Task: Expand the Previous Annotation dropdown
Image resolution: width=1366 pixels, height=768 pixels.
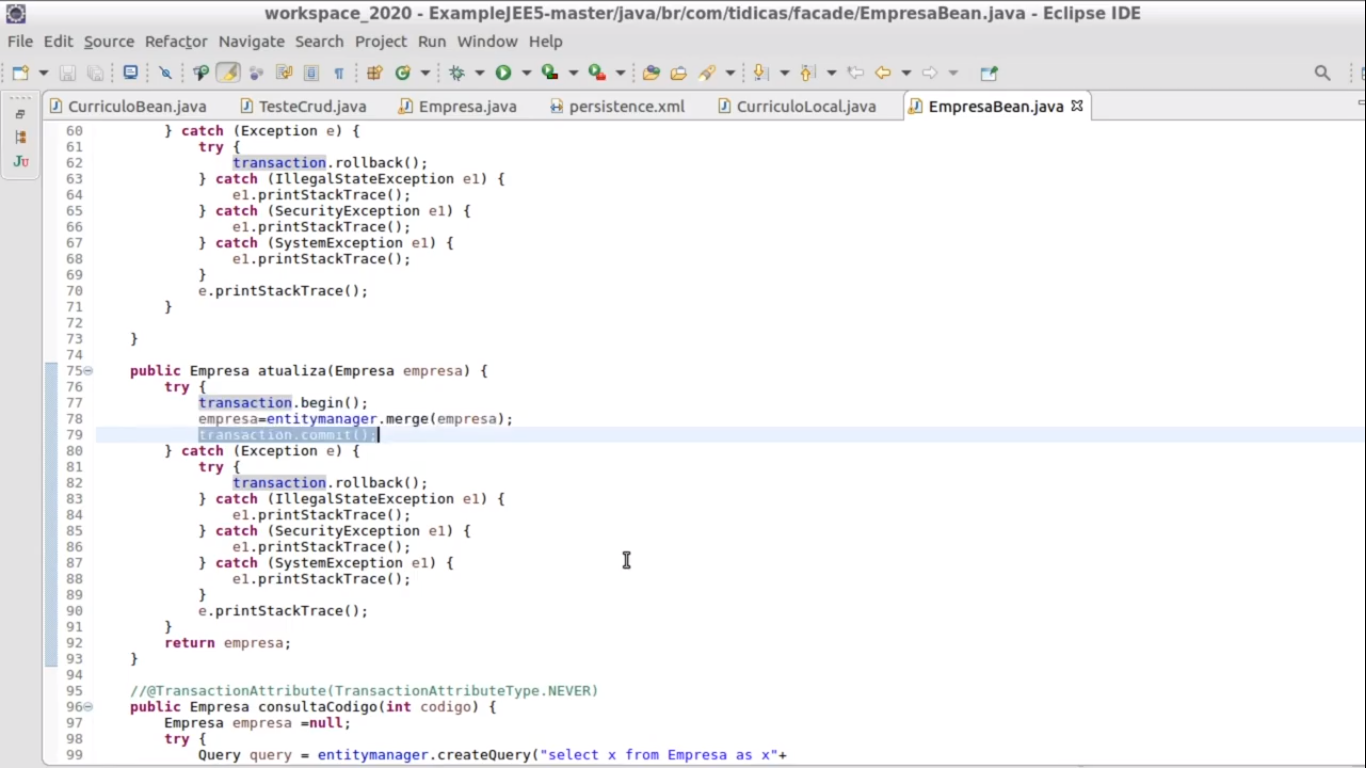Action: (830, 73)
